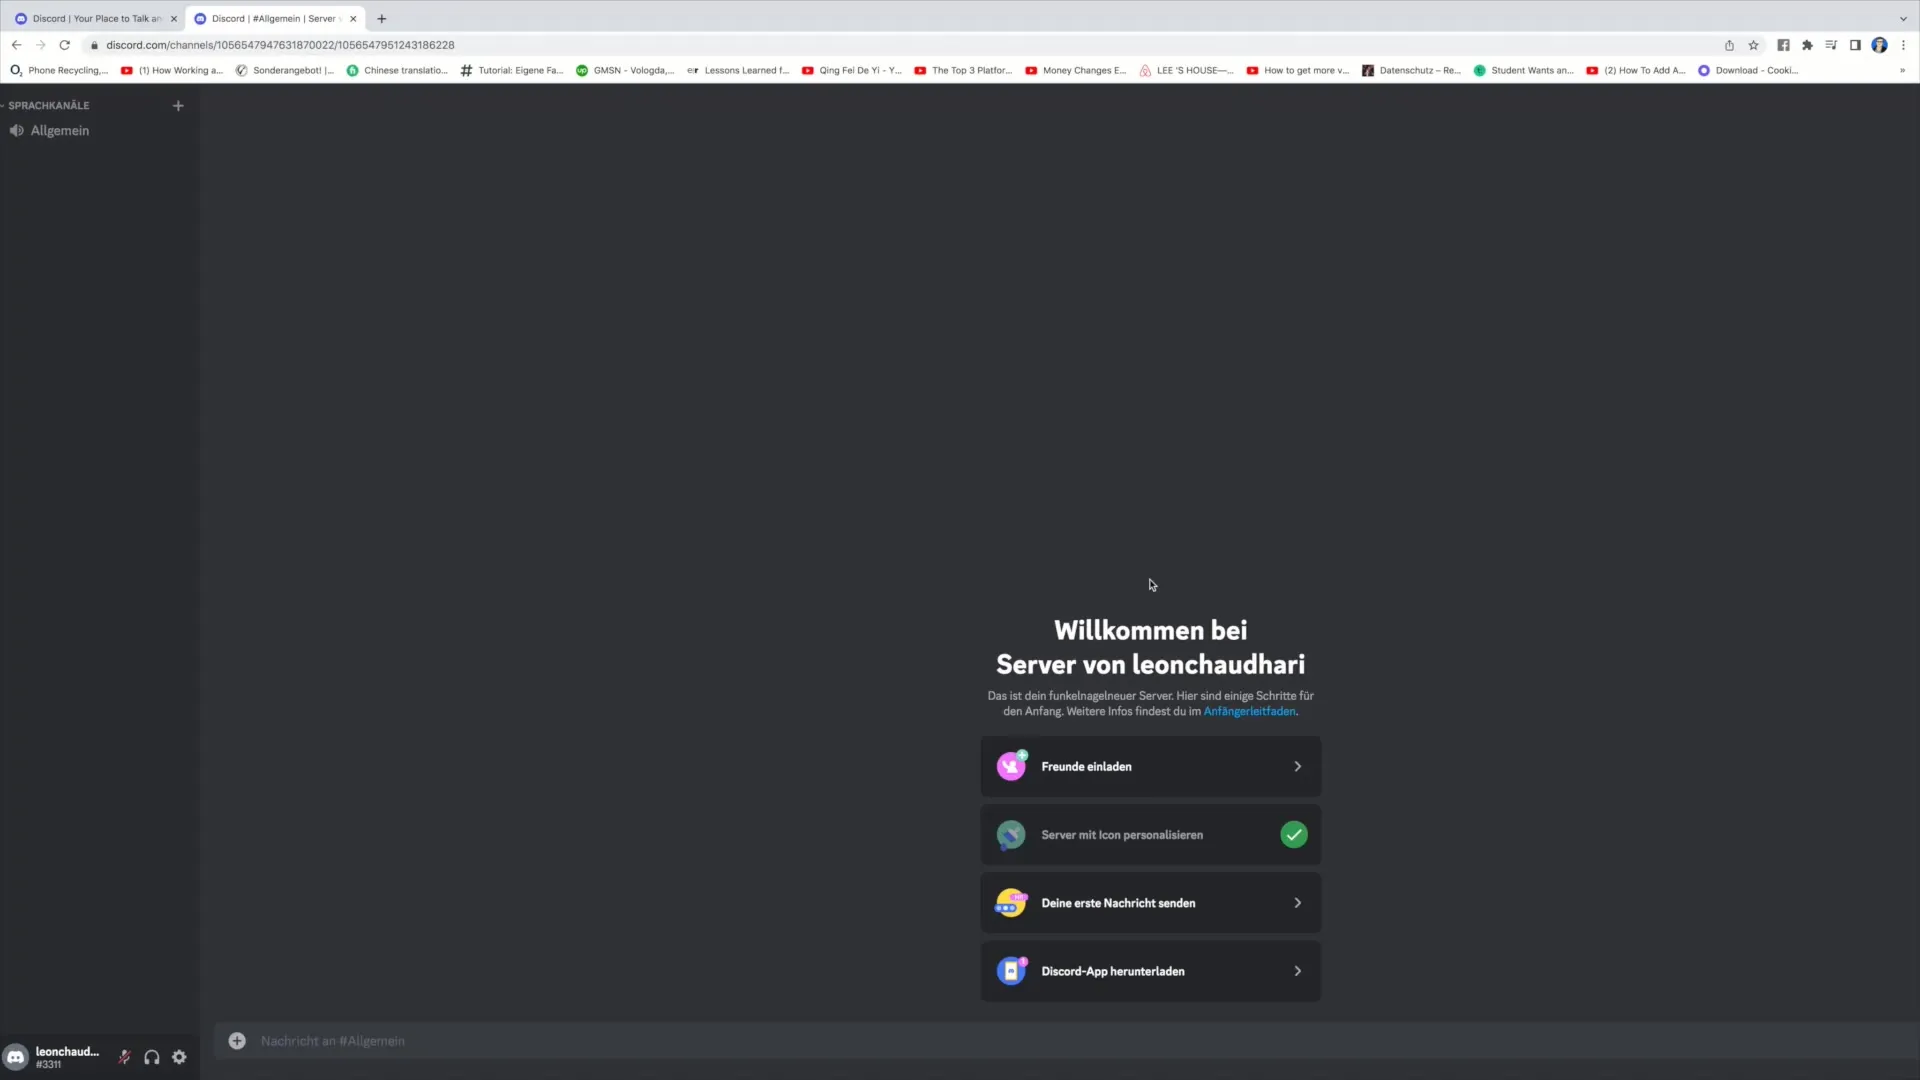Select the SPRACHKANÄLE section header
This screenshot has height=1080, width=1920.
47,104
